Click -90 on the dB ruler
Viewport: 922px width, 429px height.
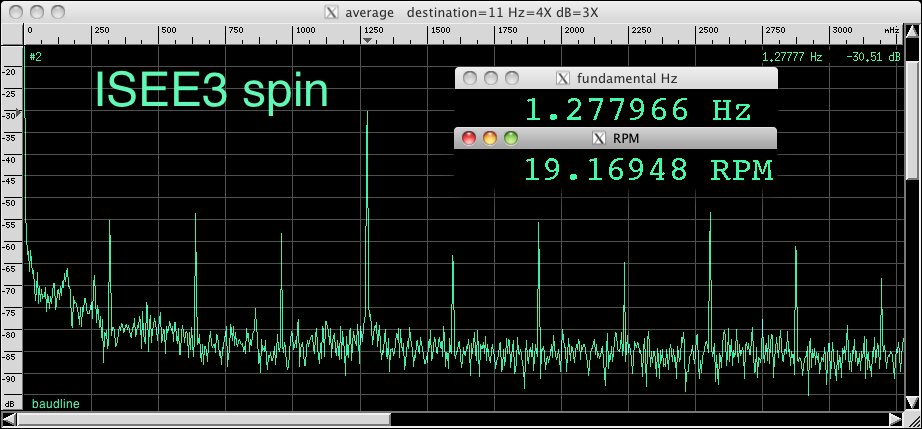pos(10,378)
